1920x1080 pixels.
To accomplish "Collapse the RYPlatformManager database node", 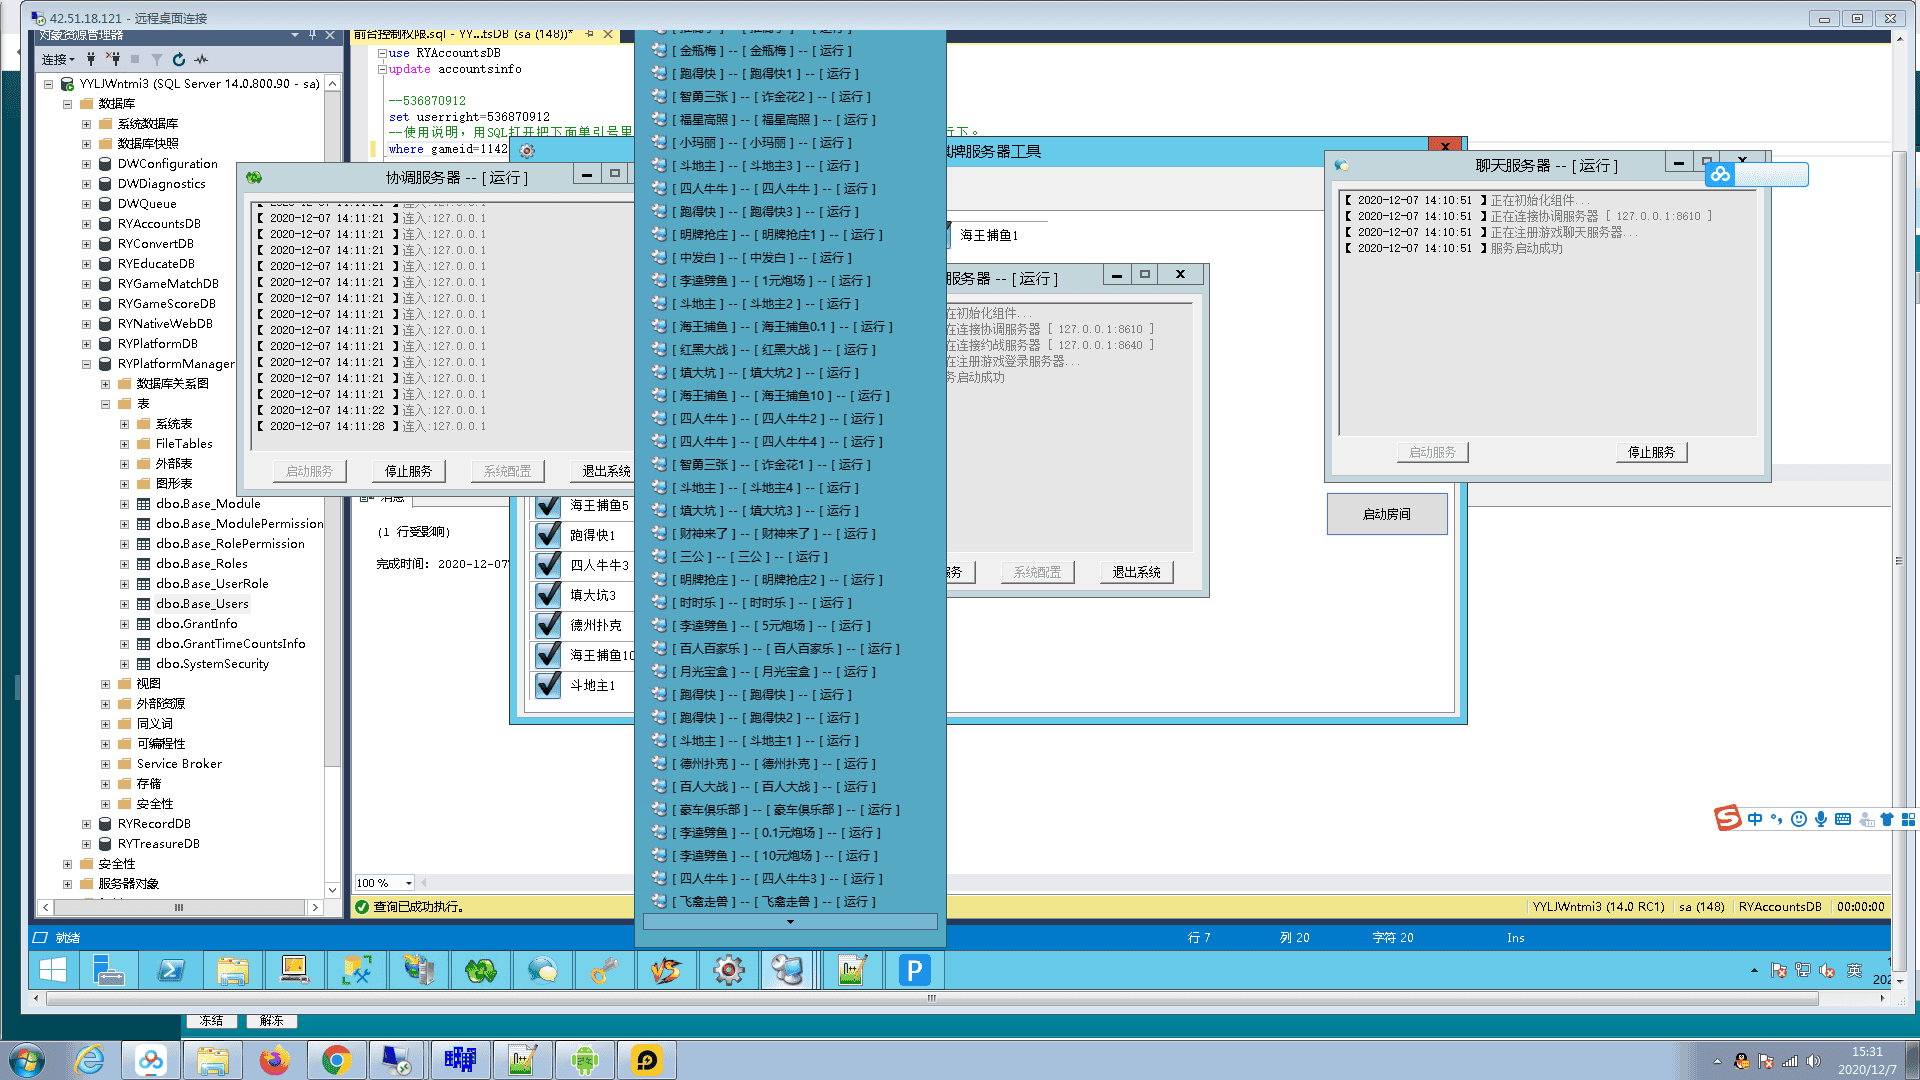I will 86,364.
